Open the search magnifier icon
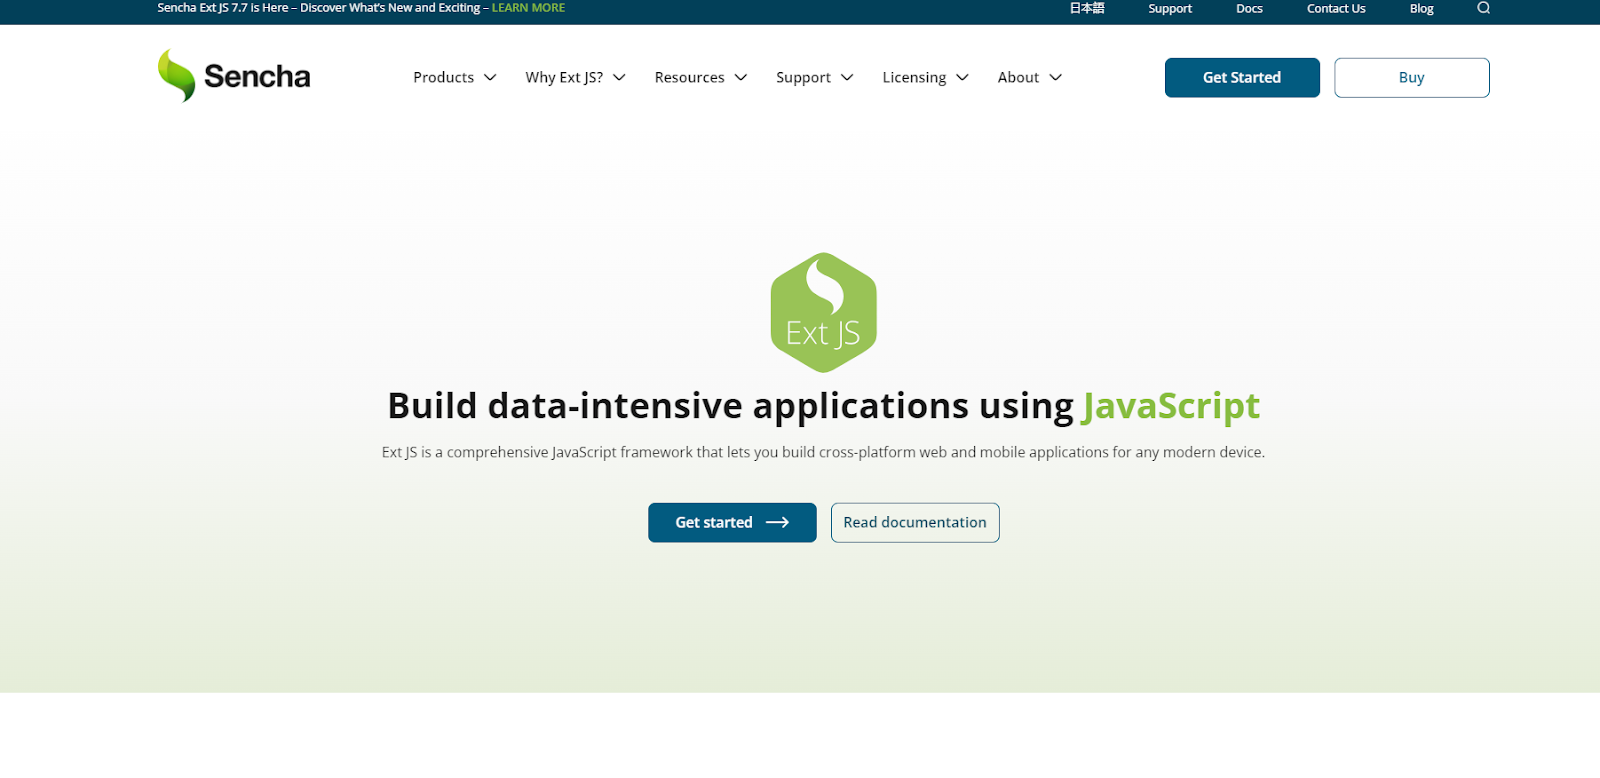The height and width of the screenshot is (778, 1600). coord(1484,8)
